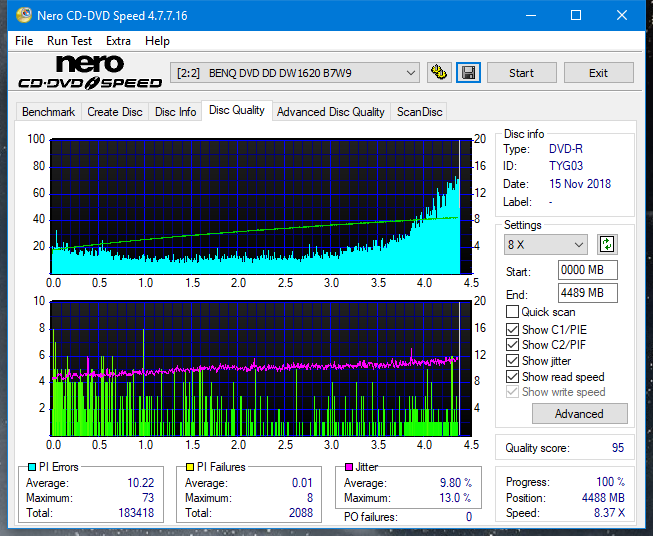Minimize the Nero CD-DVD Speed window
653x536 pixels.
[x=531, y=15]
